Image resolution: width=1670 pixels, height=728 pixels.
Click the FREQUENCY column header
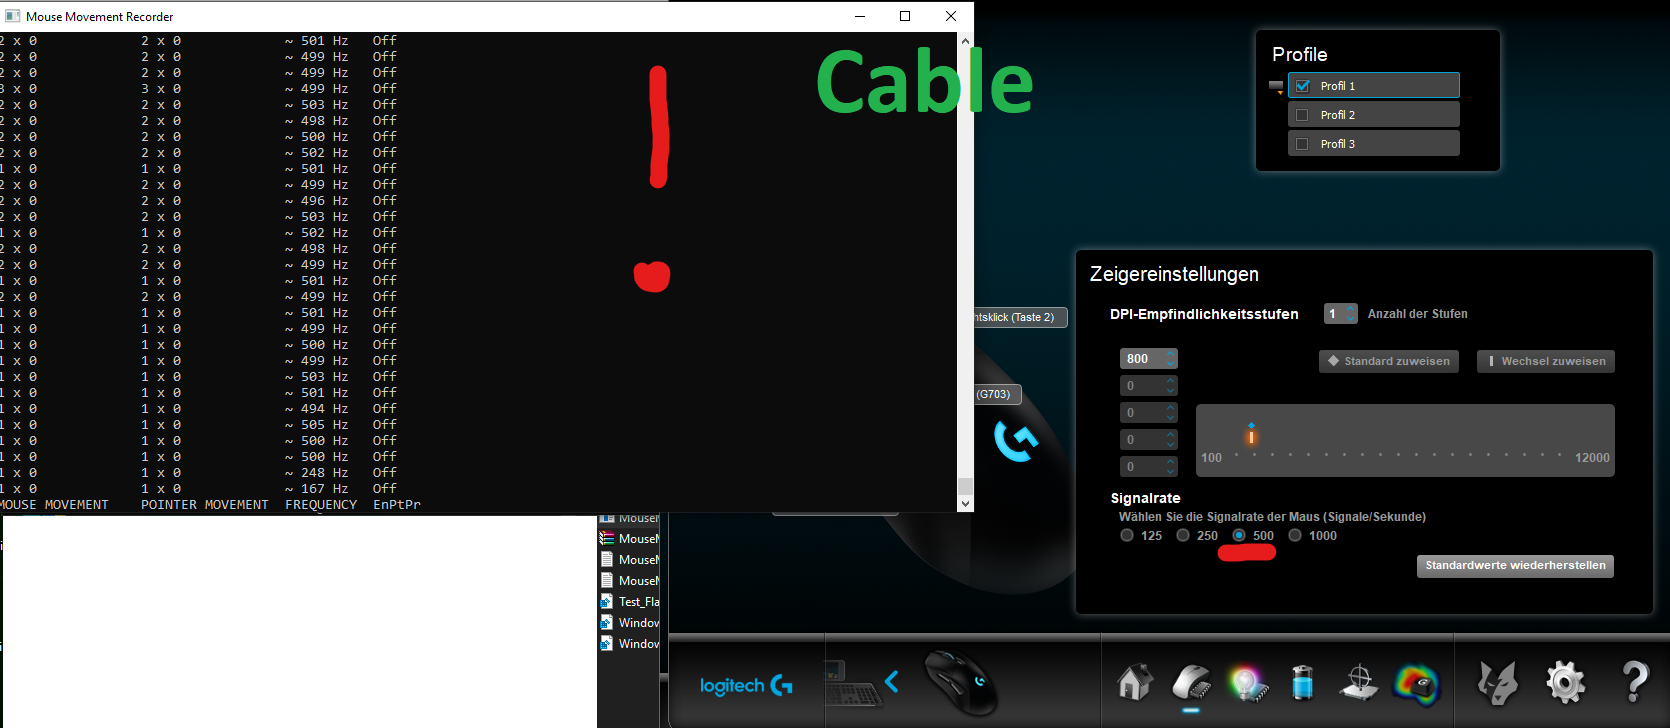click(x=321, y=505)
